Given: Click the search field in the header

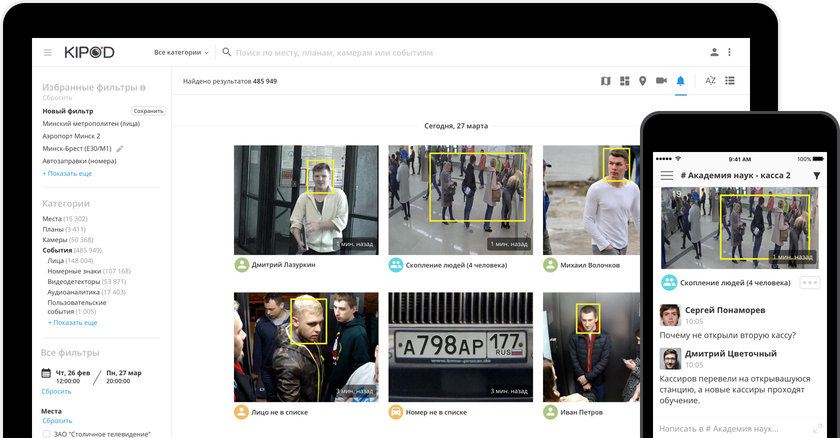Looking at the screenshot, I should tap(400, 52).
